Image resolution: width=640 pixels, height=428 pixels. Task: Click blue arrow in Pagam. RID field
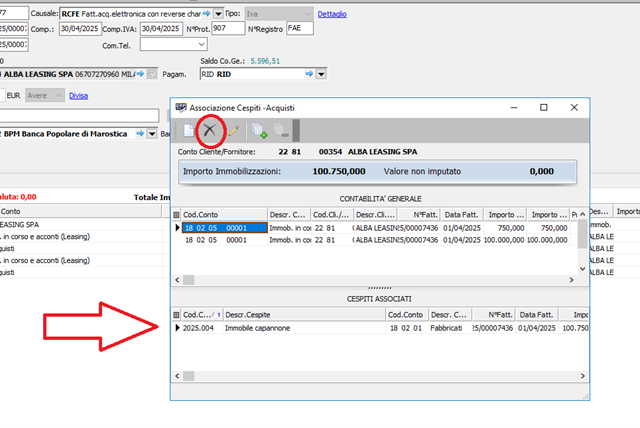pyautogui.click(x=309, y=74)
